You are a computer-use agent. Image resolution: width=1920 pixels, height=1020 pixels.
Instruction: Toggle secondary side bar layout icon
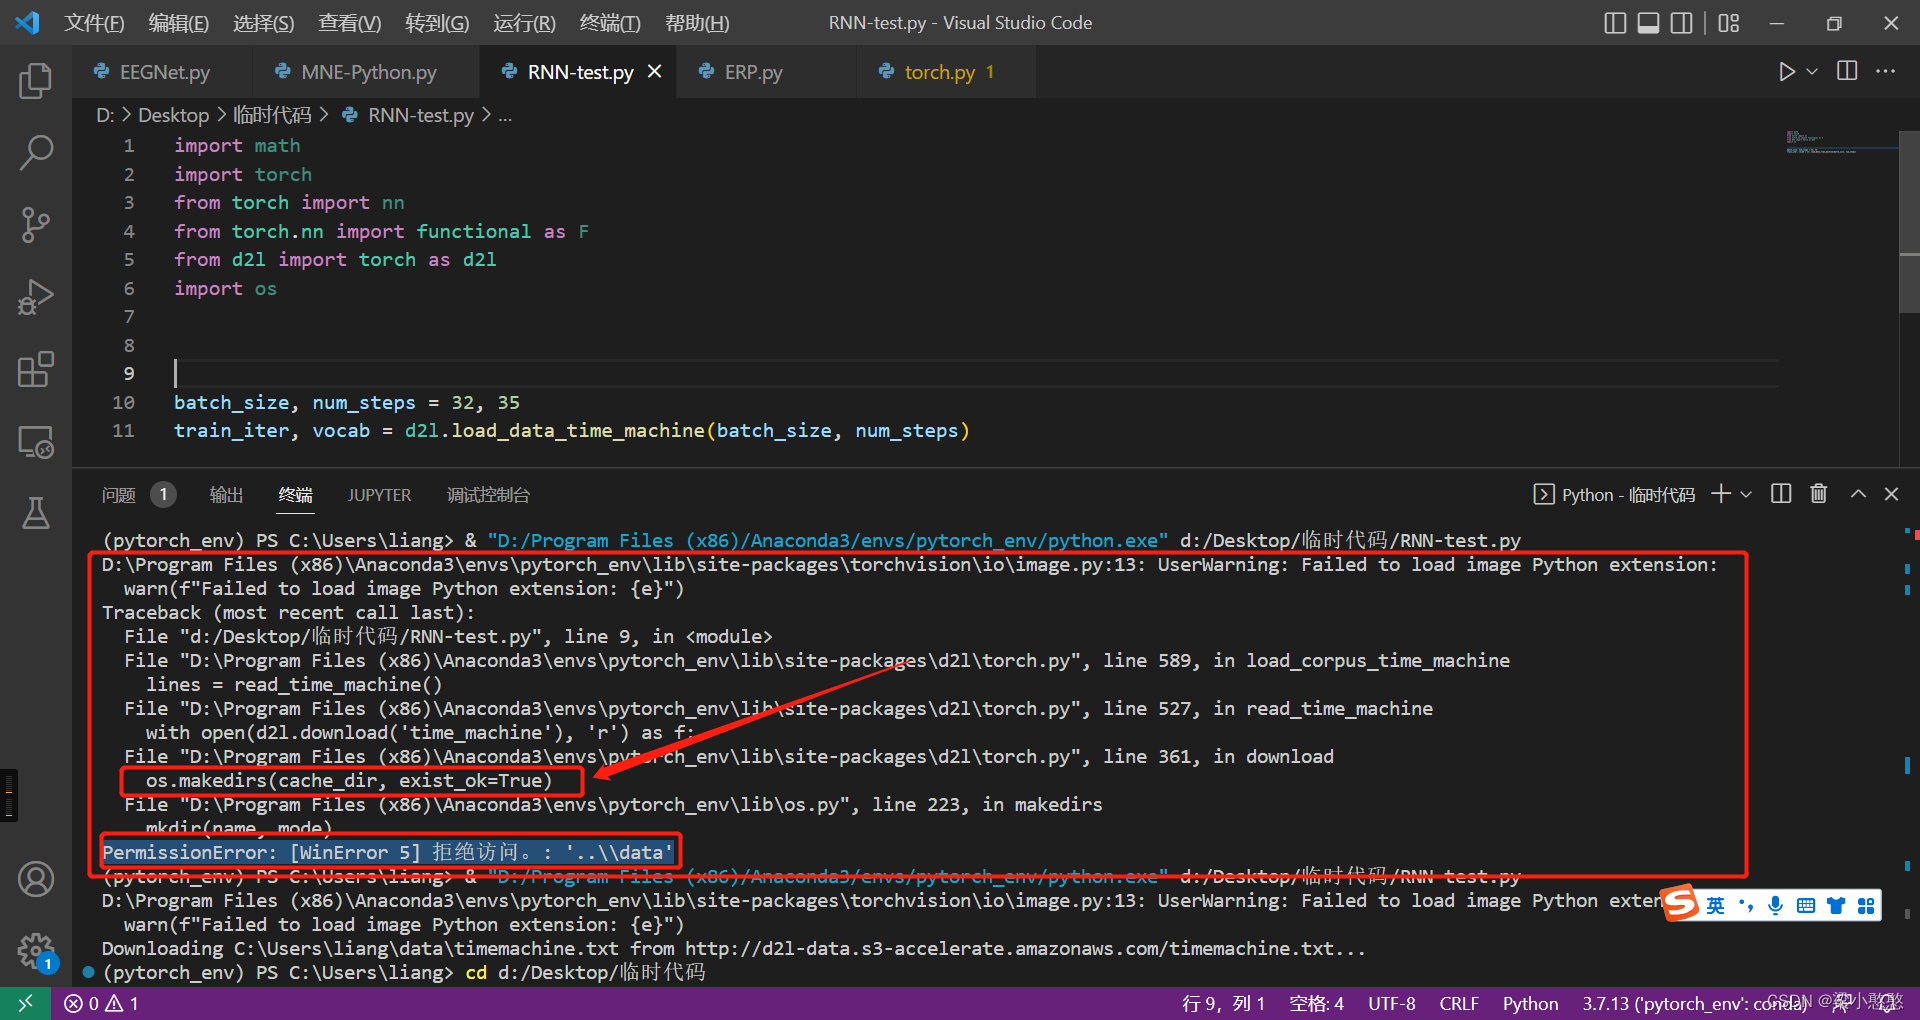coord(1682,23)
